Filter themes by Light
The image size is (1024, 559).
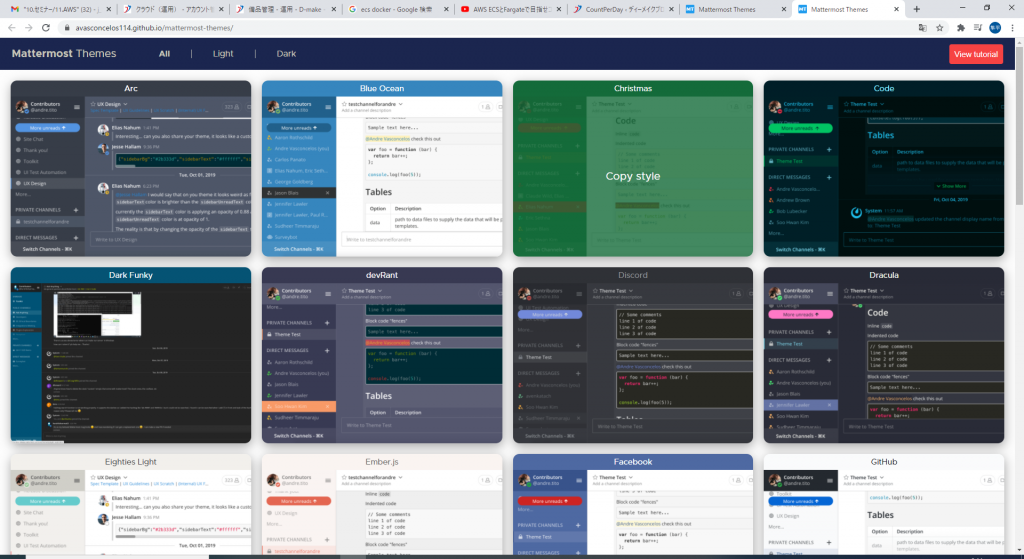[x=223, y=54]
